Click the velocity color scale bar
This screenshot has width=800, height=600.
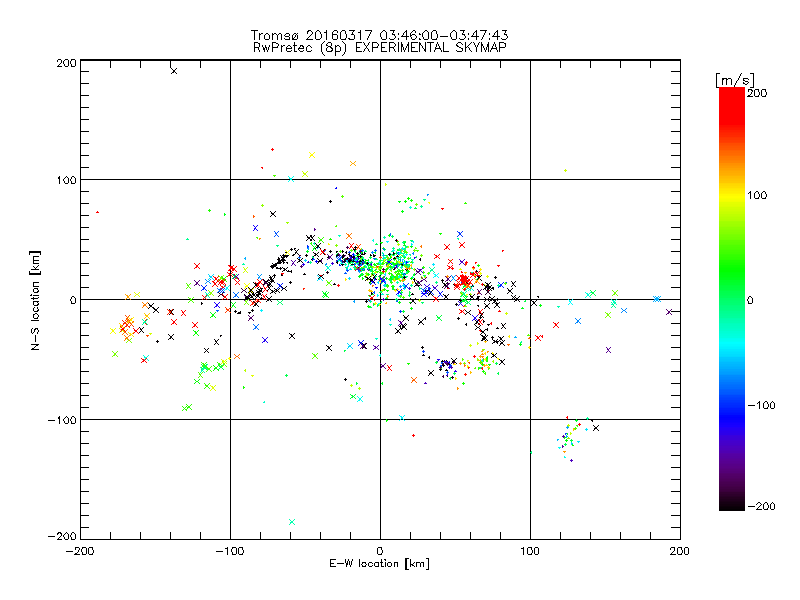pyautogui.click(x=732, y=299)
